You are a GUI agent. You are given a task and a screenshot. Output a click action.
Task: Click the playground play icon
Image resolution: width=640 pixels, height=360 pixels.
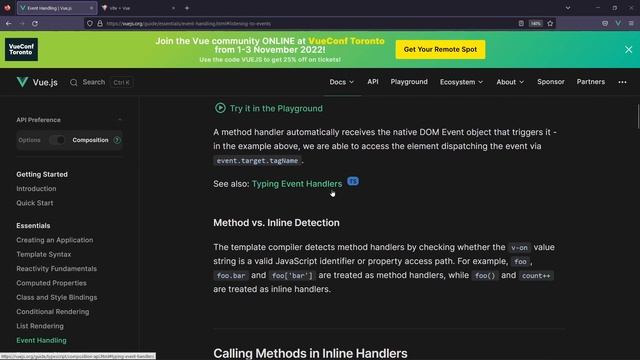[x=220, y=108]
